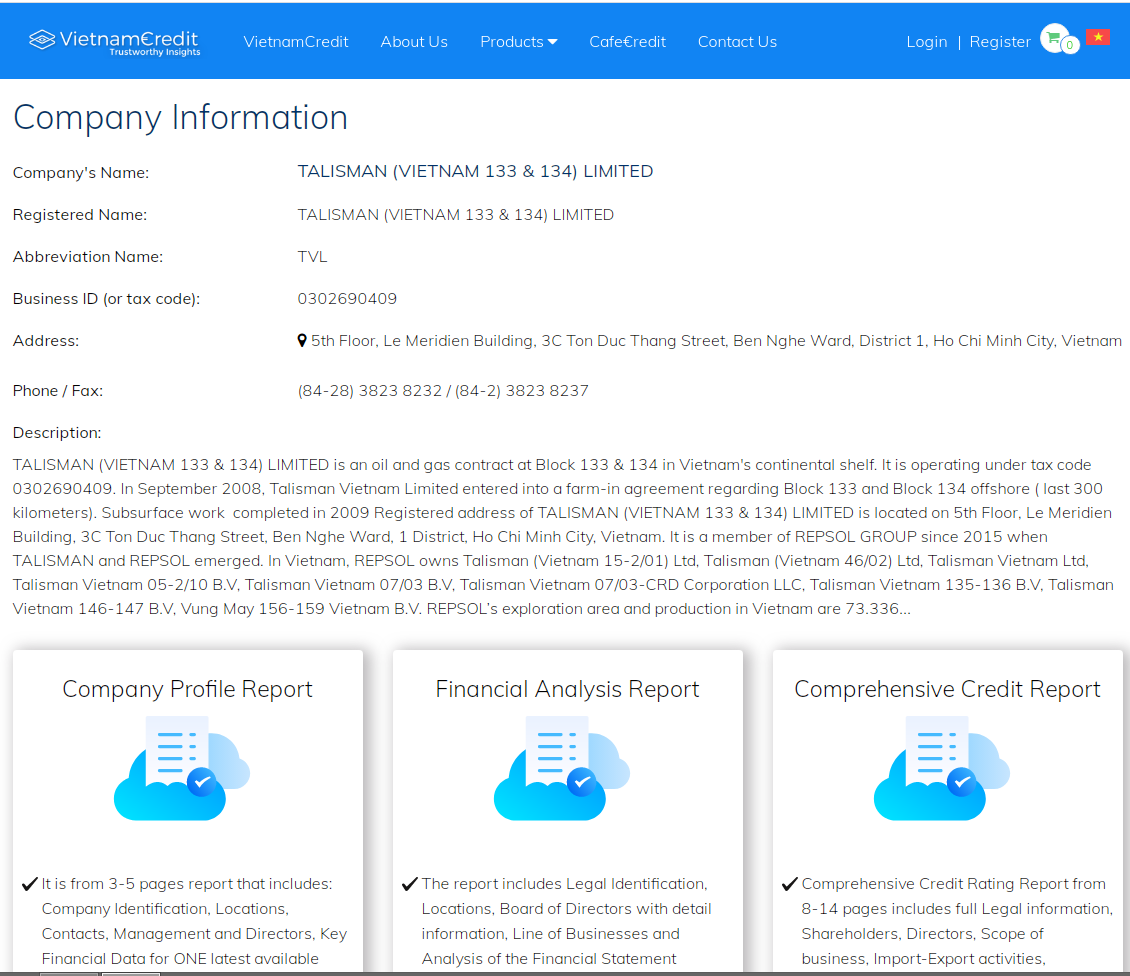This screenshot has height=976, width=1130.
Task: Click the cart item count badge
Action: (1069, 45)
